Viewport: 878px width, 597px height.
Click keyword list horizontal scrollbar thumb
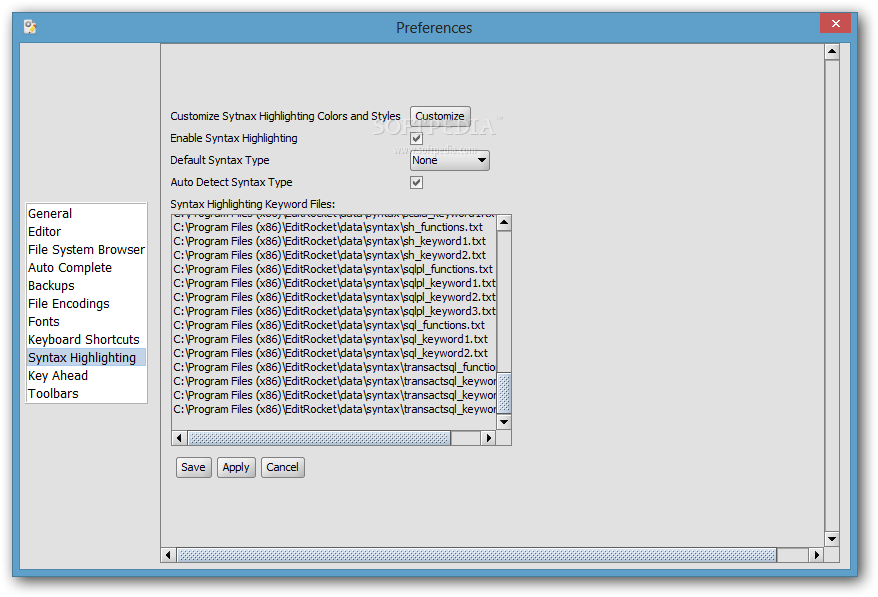click(319, 438)
